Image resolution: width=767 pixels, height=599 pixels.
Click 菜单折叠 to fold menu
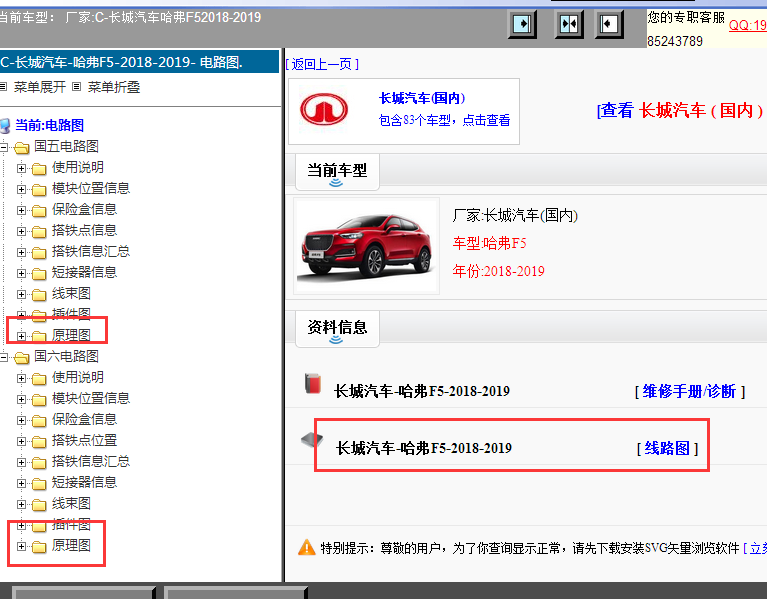(x=113, y=87)
